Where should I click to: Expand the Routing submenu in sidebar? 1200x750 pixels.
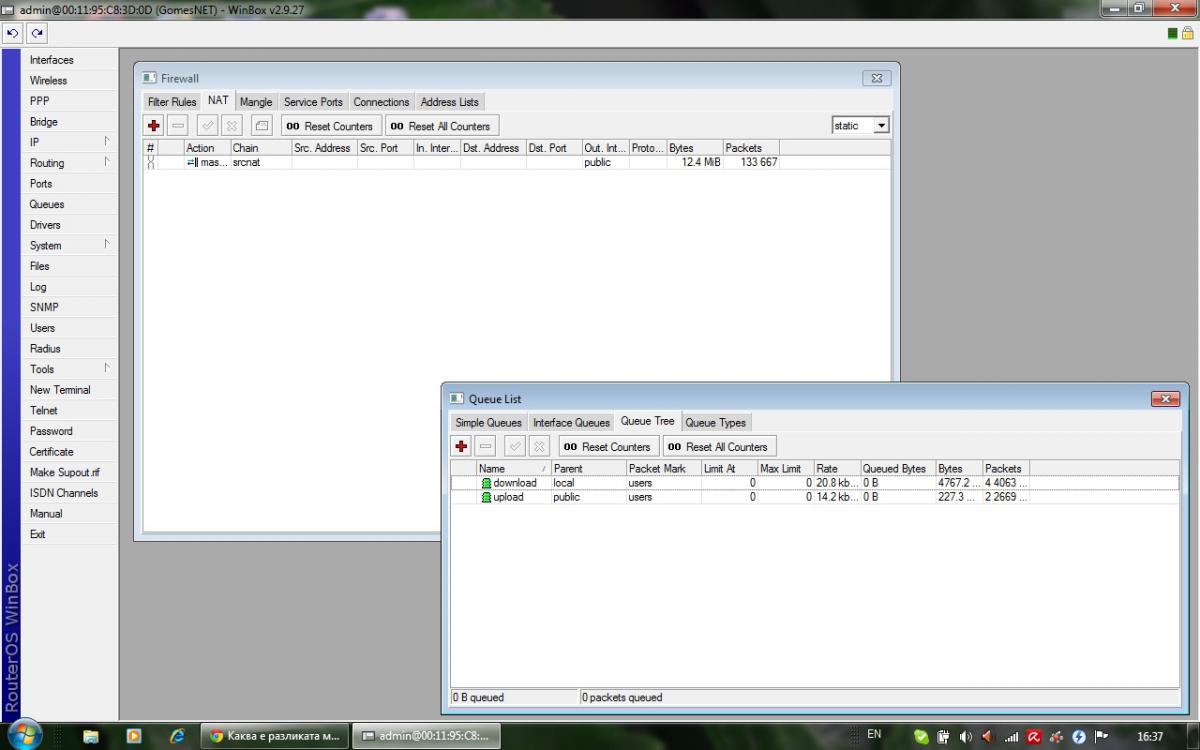(70, 163)
